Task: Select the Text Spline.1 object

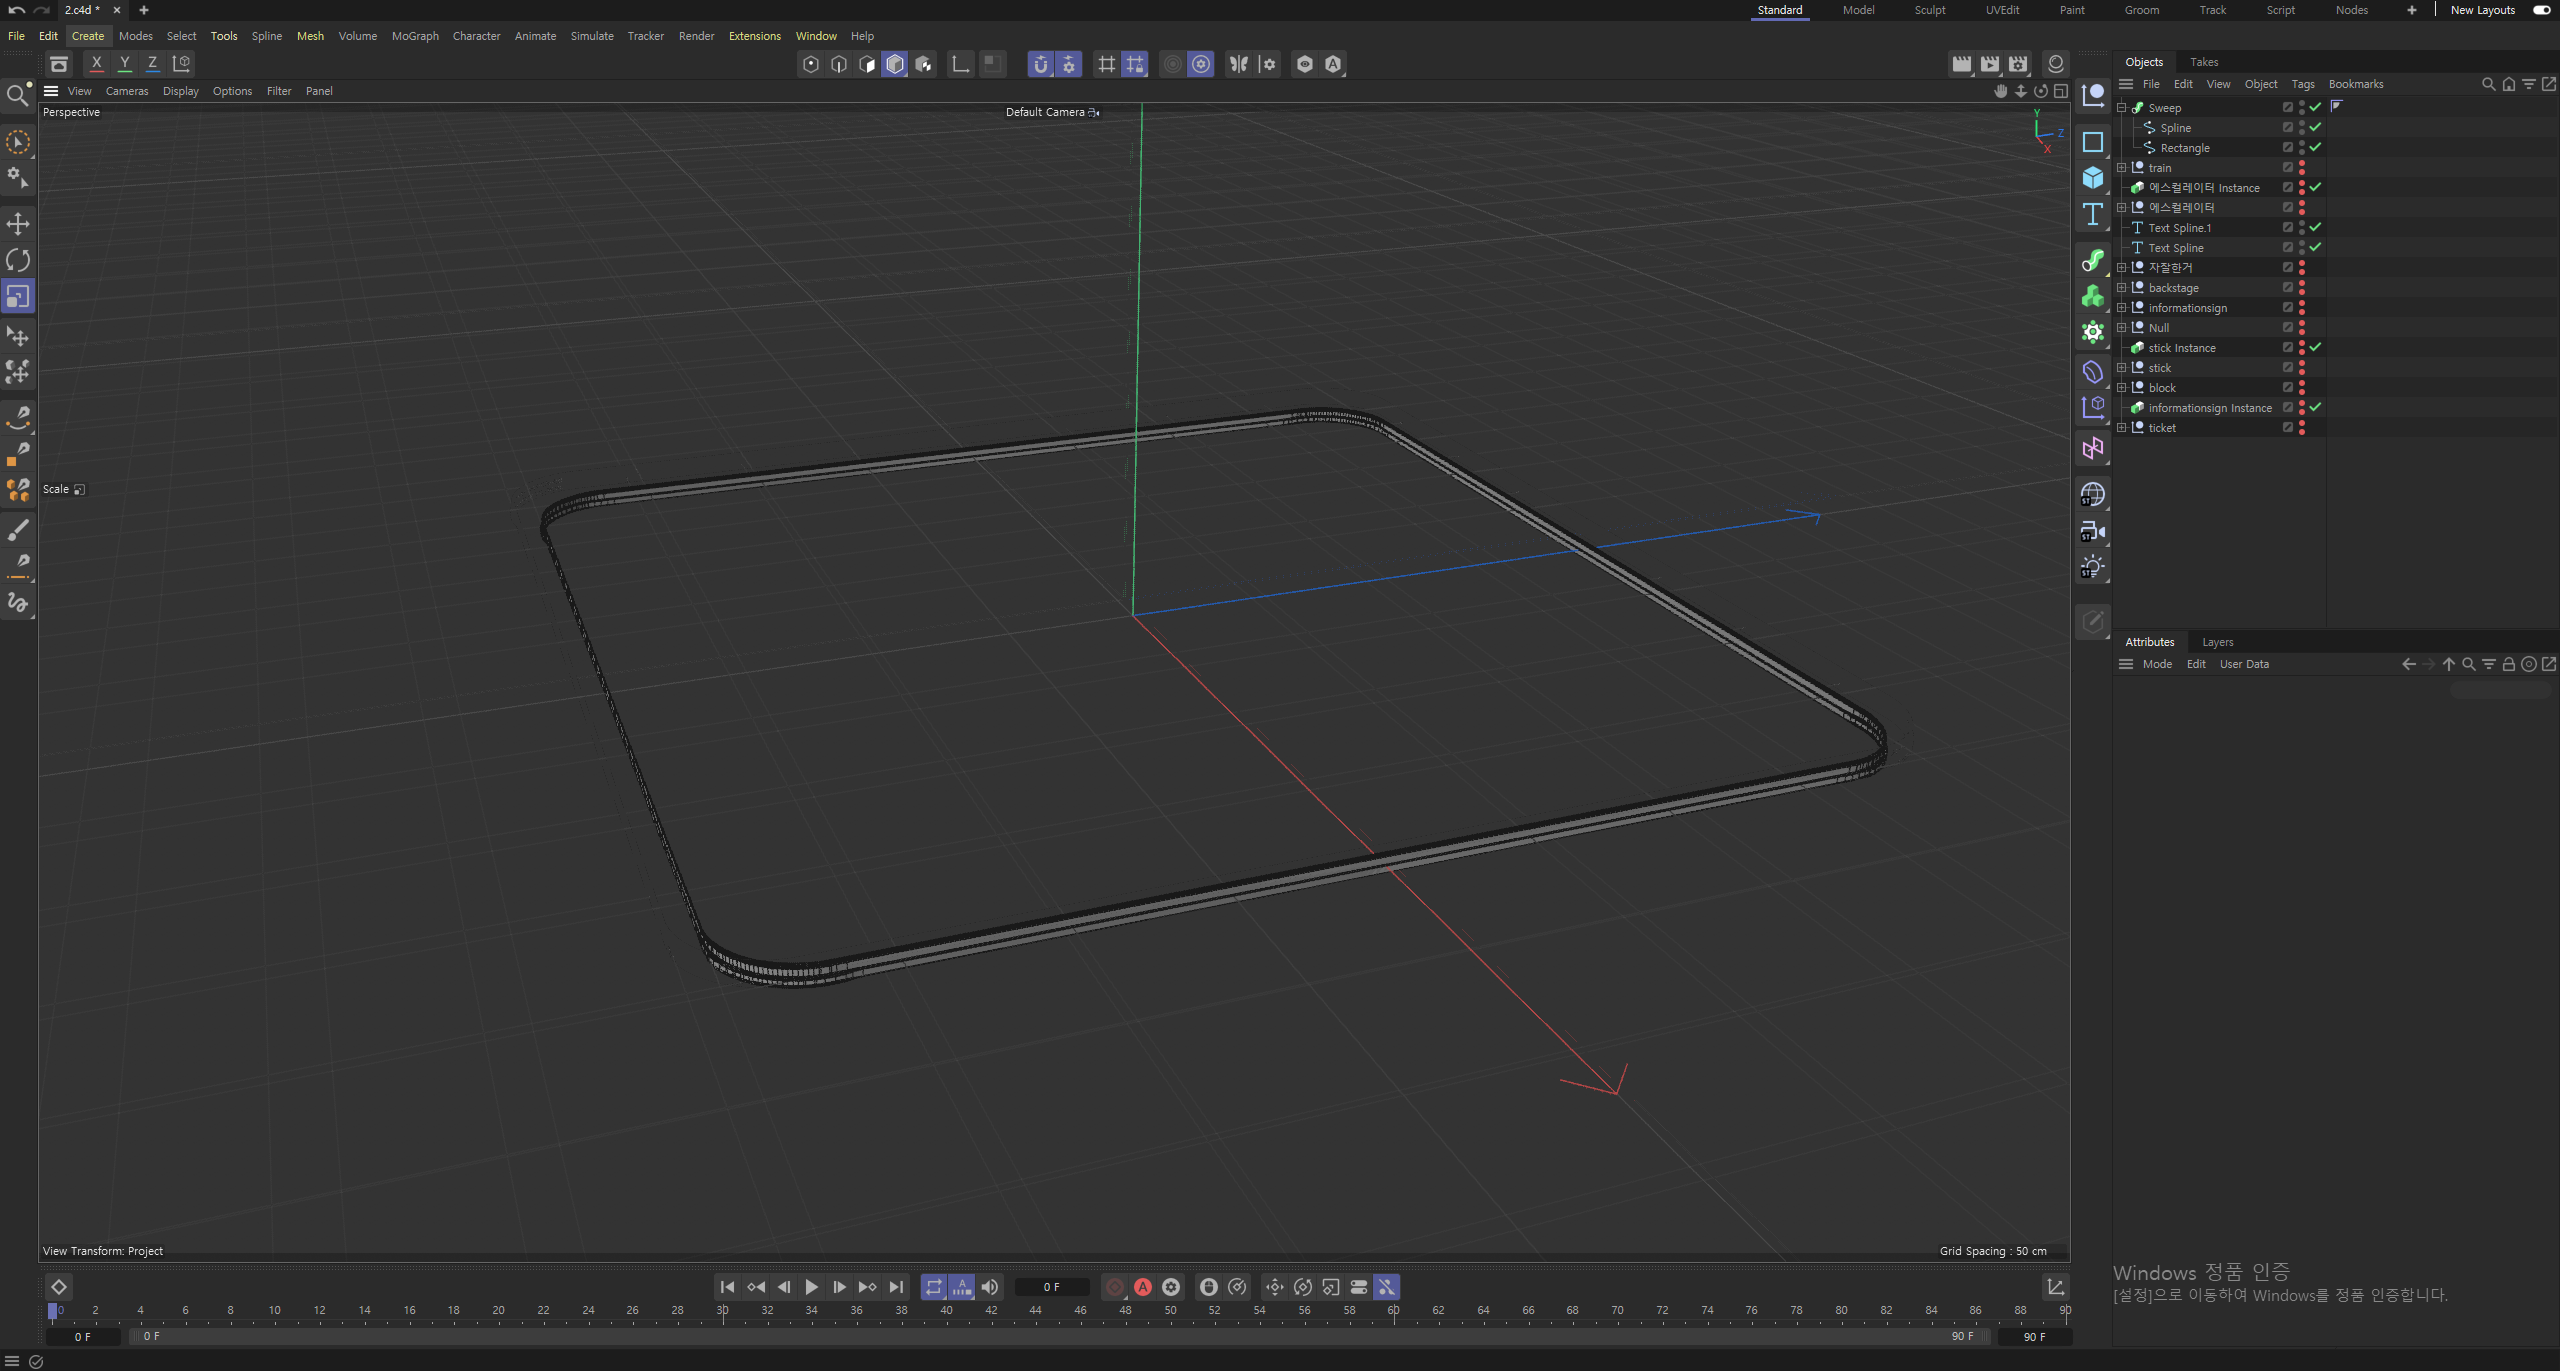Action: click(2179, 228)
